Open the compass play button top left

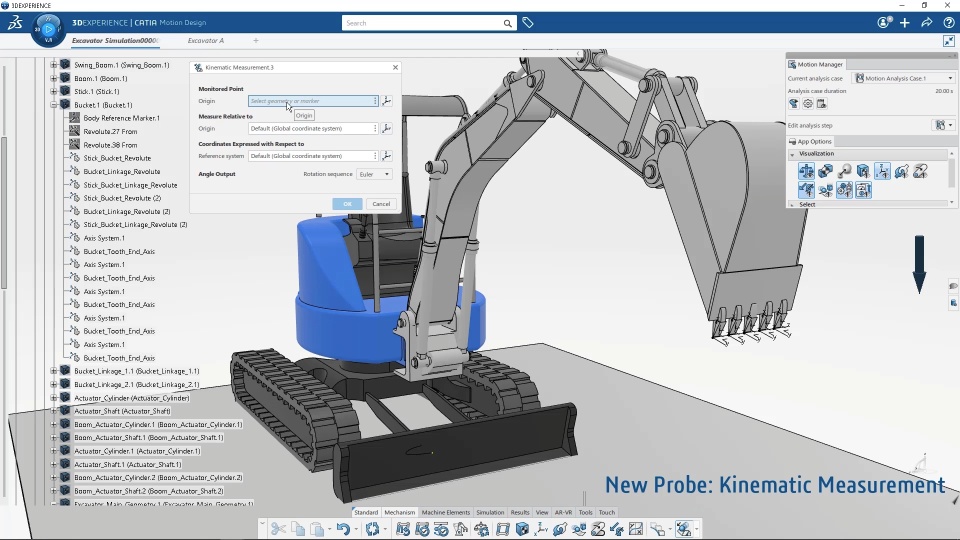click(48, 29)
